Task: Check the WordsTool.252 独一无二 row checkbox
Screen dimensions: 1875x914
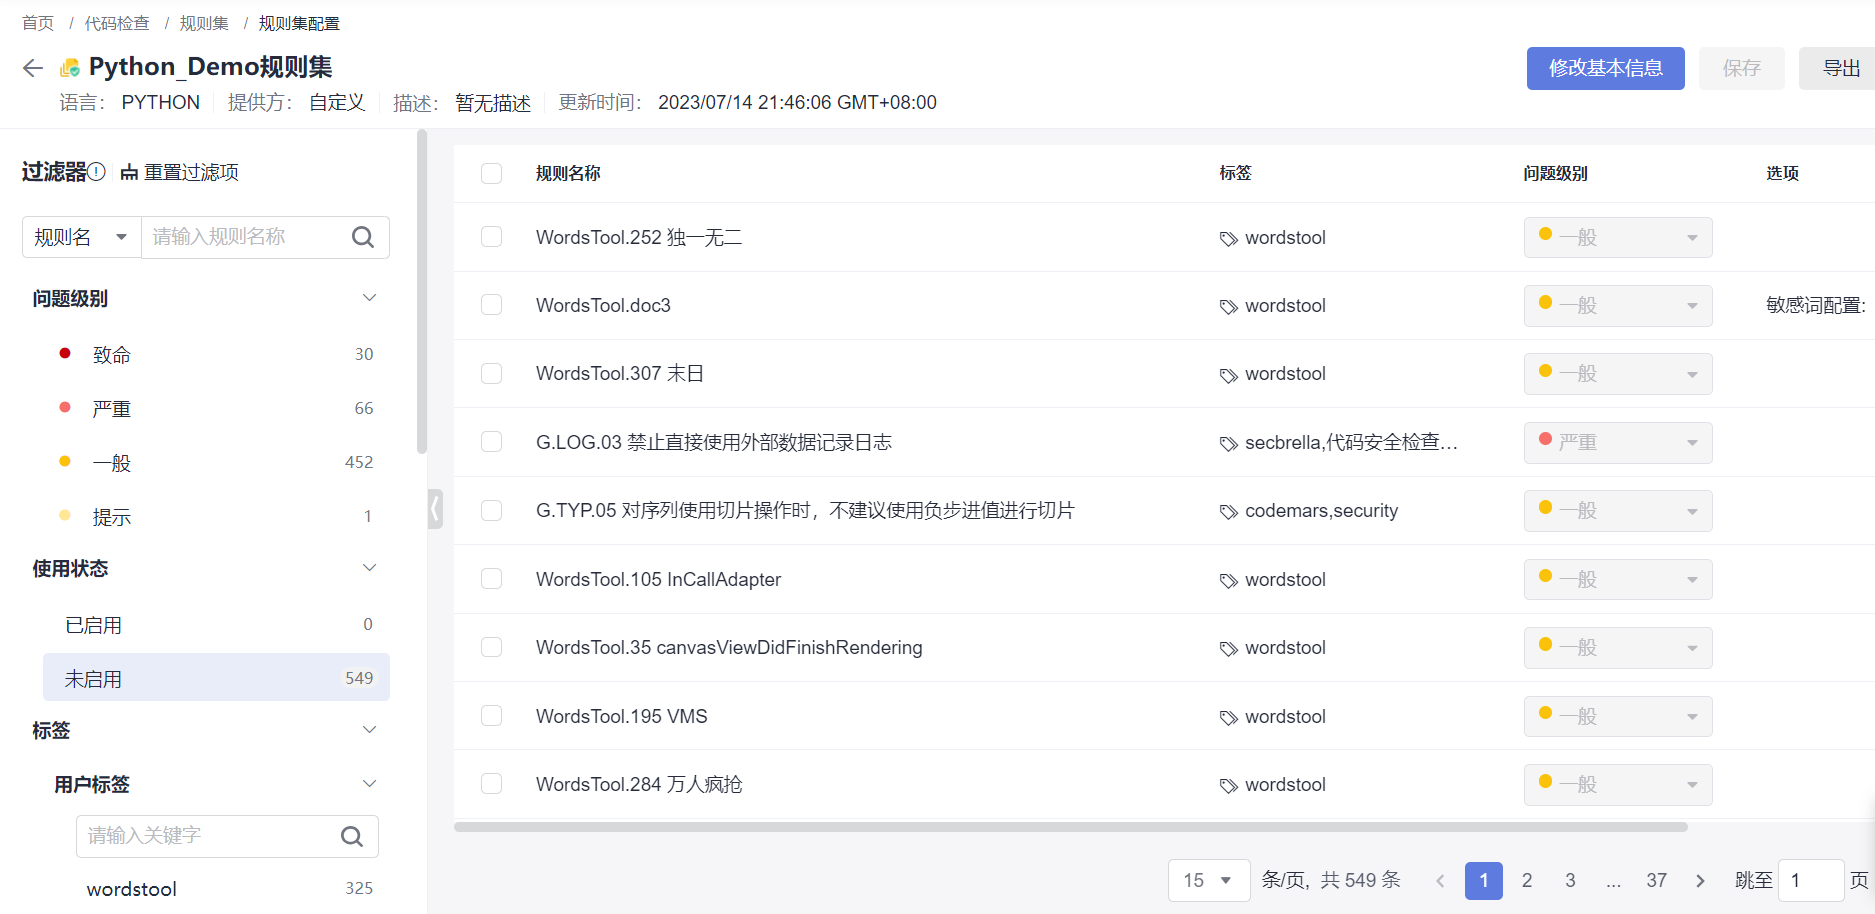Action: pyautogui.click(x=491, y=237)
